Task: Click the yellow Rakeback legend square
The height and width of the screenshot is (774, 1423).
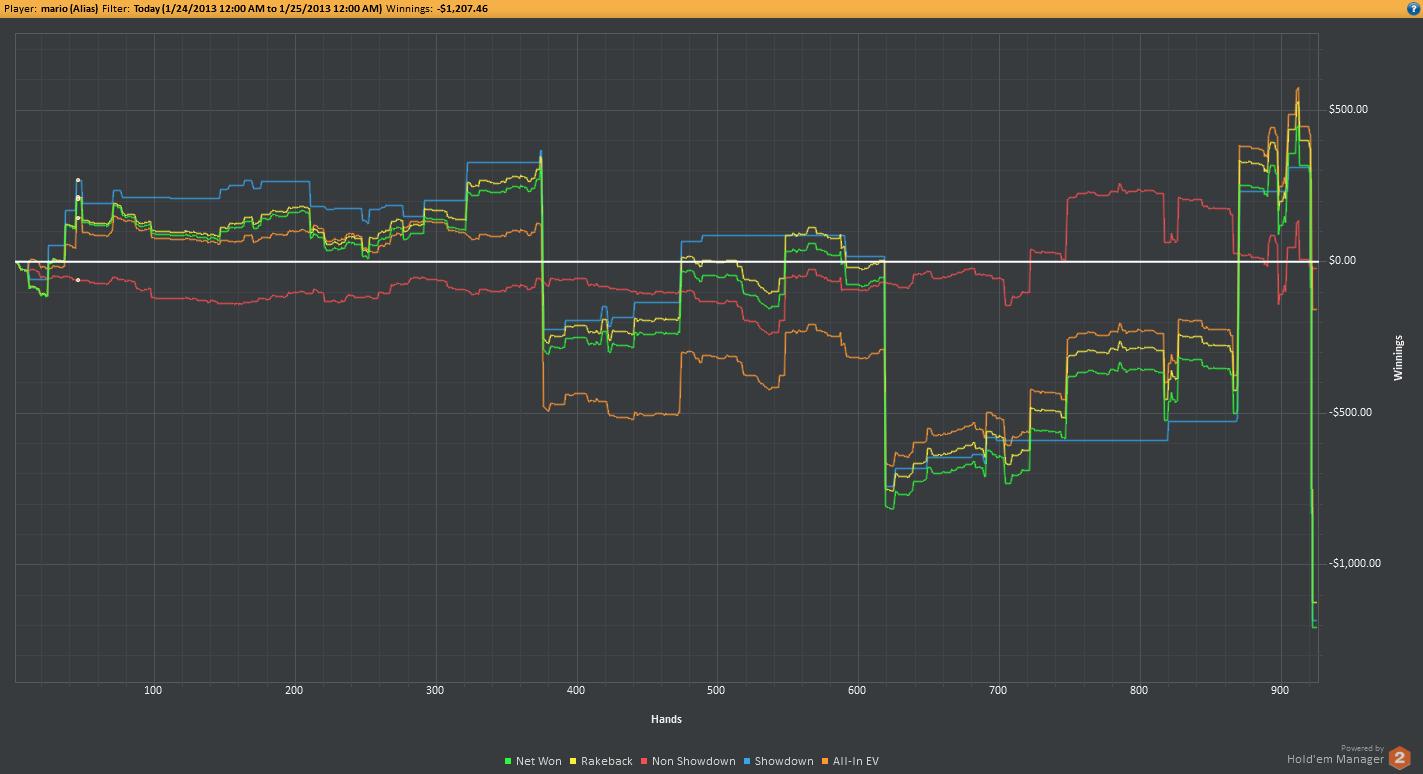Action: point(574,762)
